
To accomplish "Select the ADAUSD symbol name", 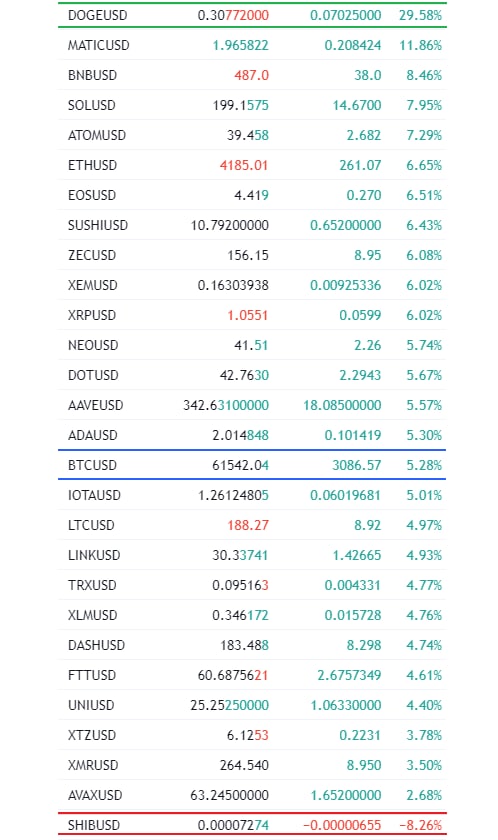I will point(93,435).
